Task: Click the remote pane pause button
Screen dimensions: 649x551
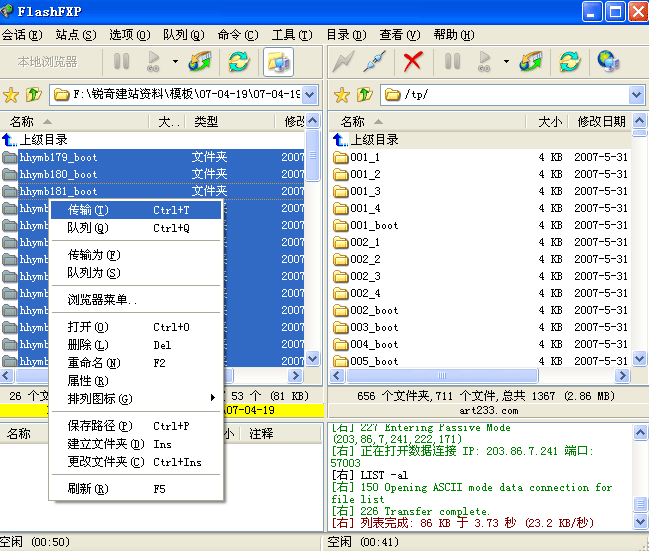Action: [452, 61]
